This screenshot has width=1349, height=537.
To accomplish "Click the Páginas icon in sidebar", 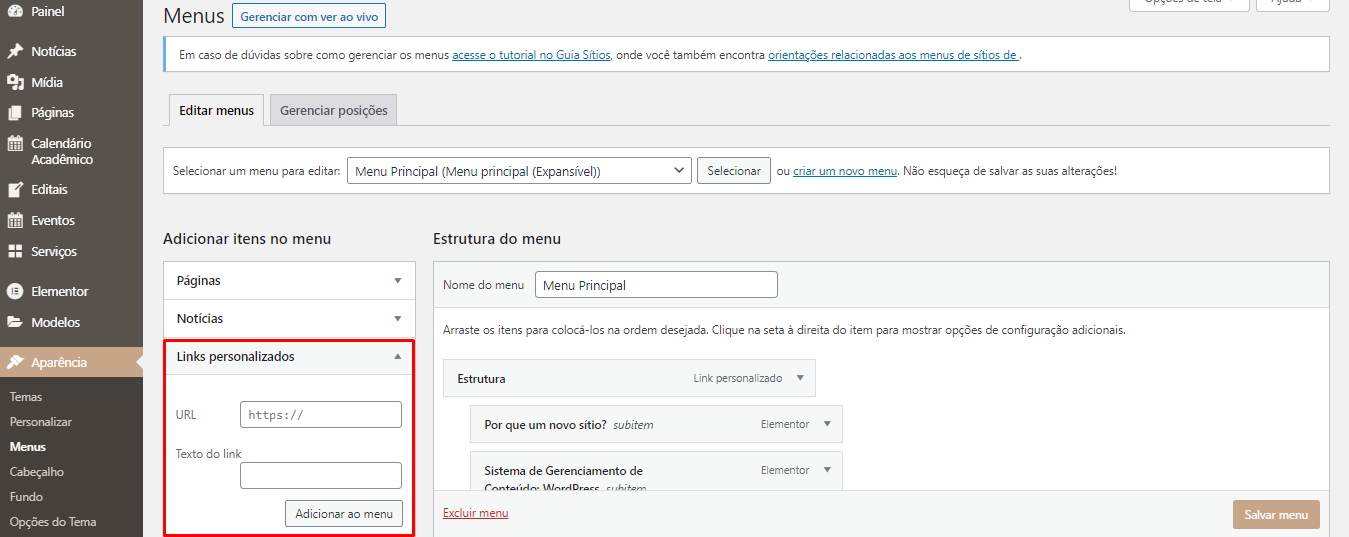I will [15, 113].
